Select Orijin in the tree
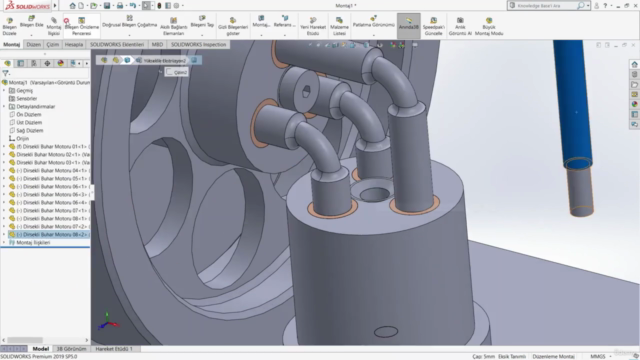Viewport: 640px width, 360px height. (22, 139)
